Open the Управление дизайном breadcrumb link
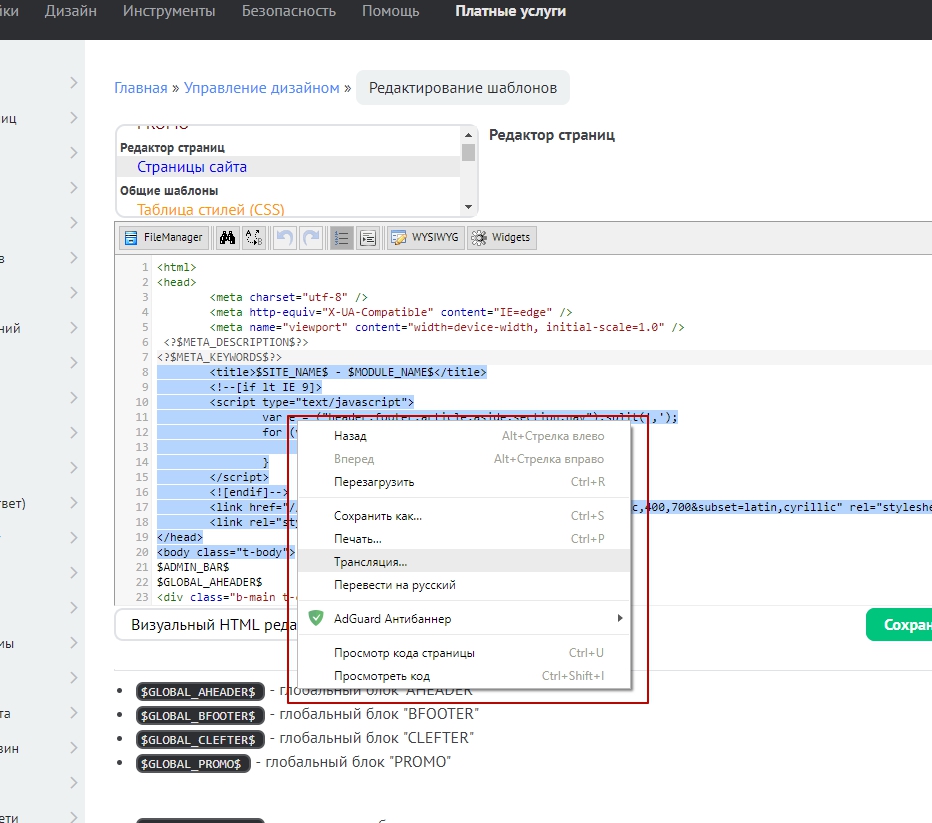This screenshot has width=932, height=823. [262, 88]
